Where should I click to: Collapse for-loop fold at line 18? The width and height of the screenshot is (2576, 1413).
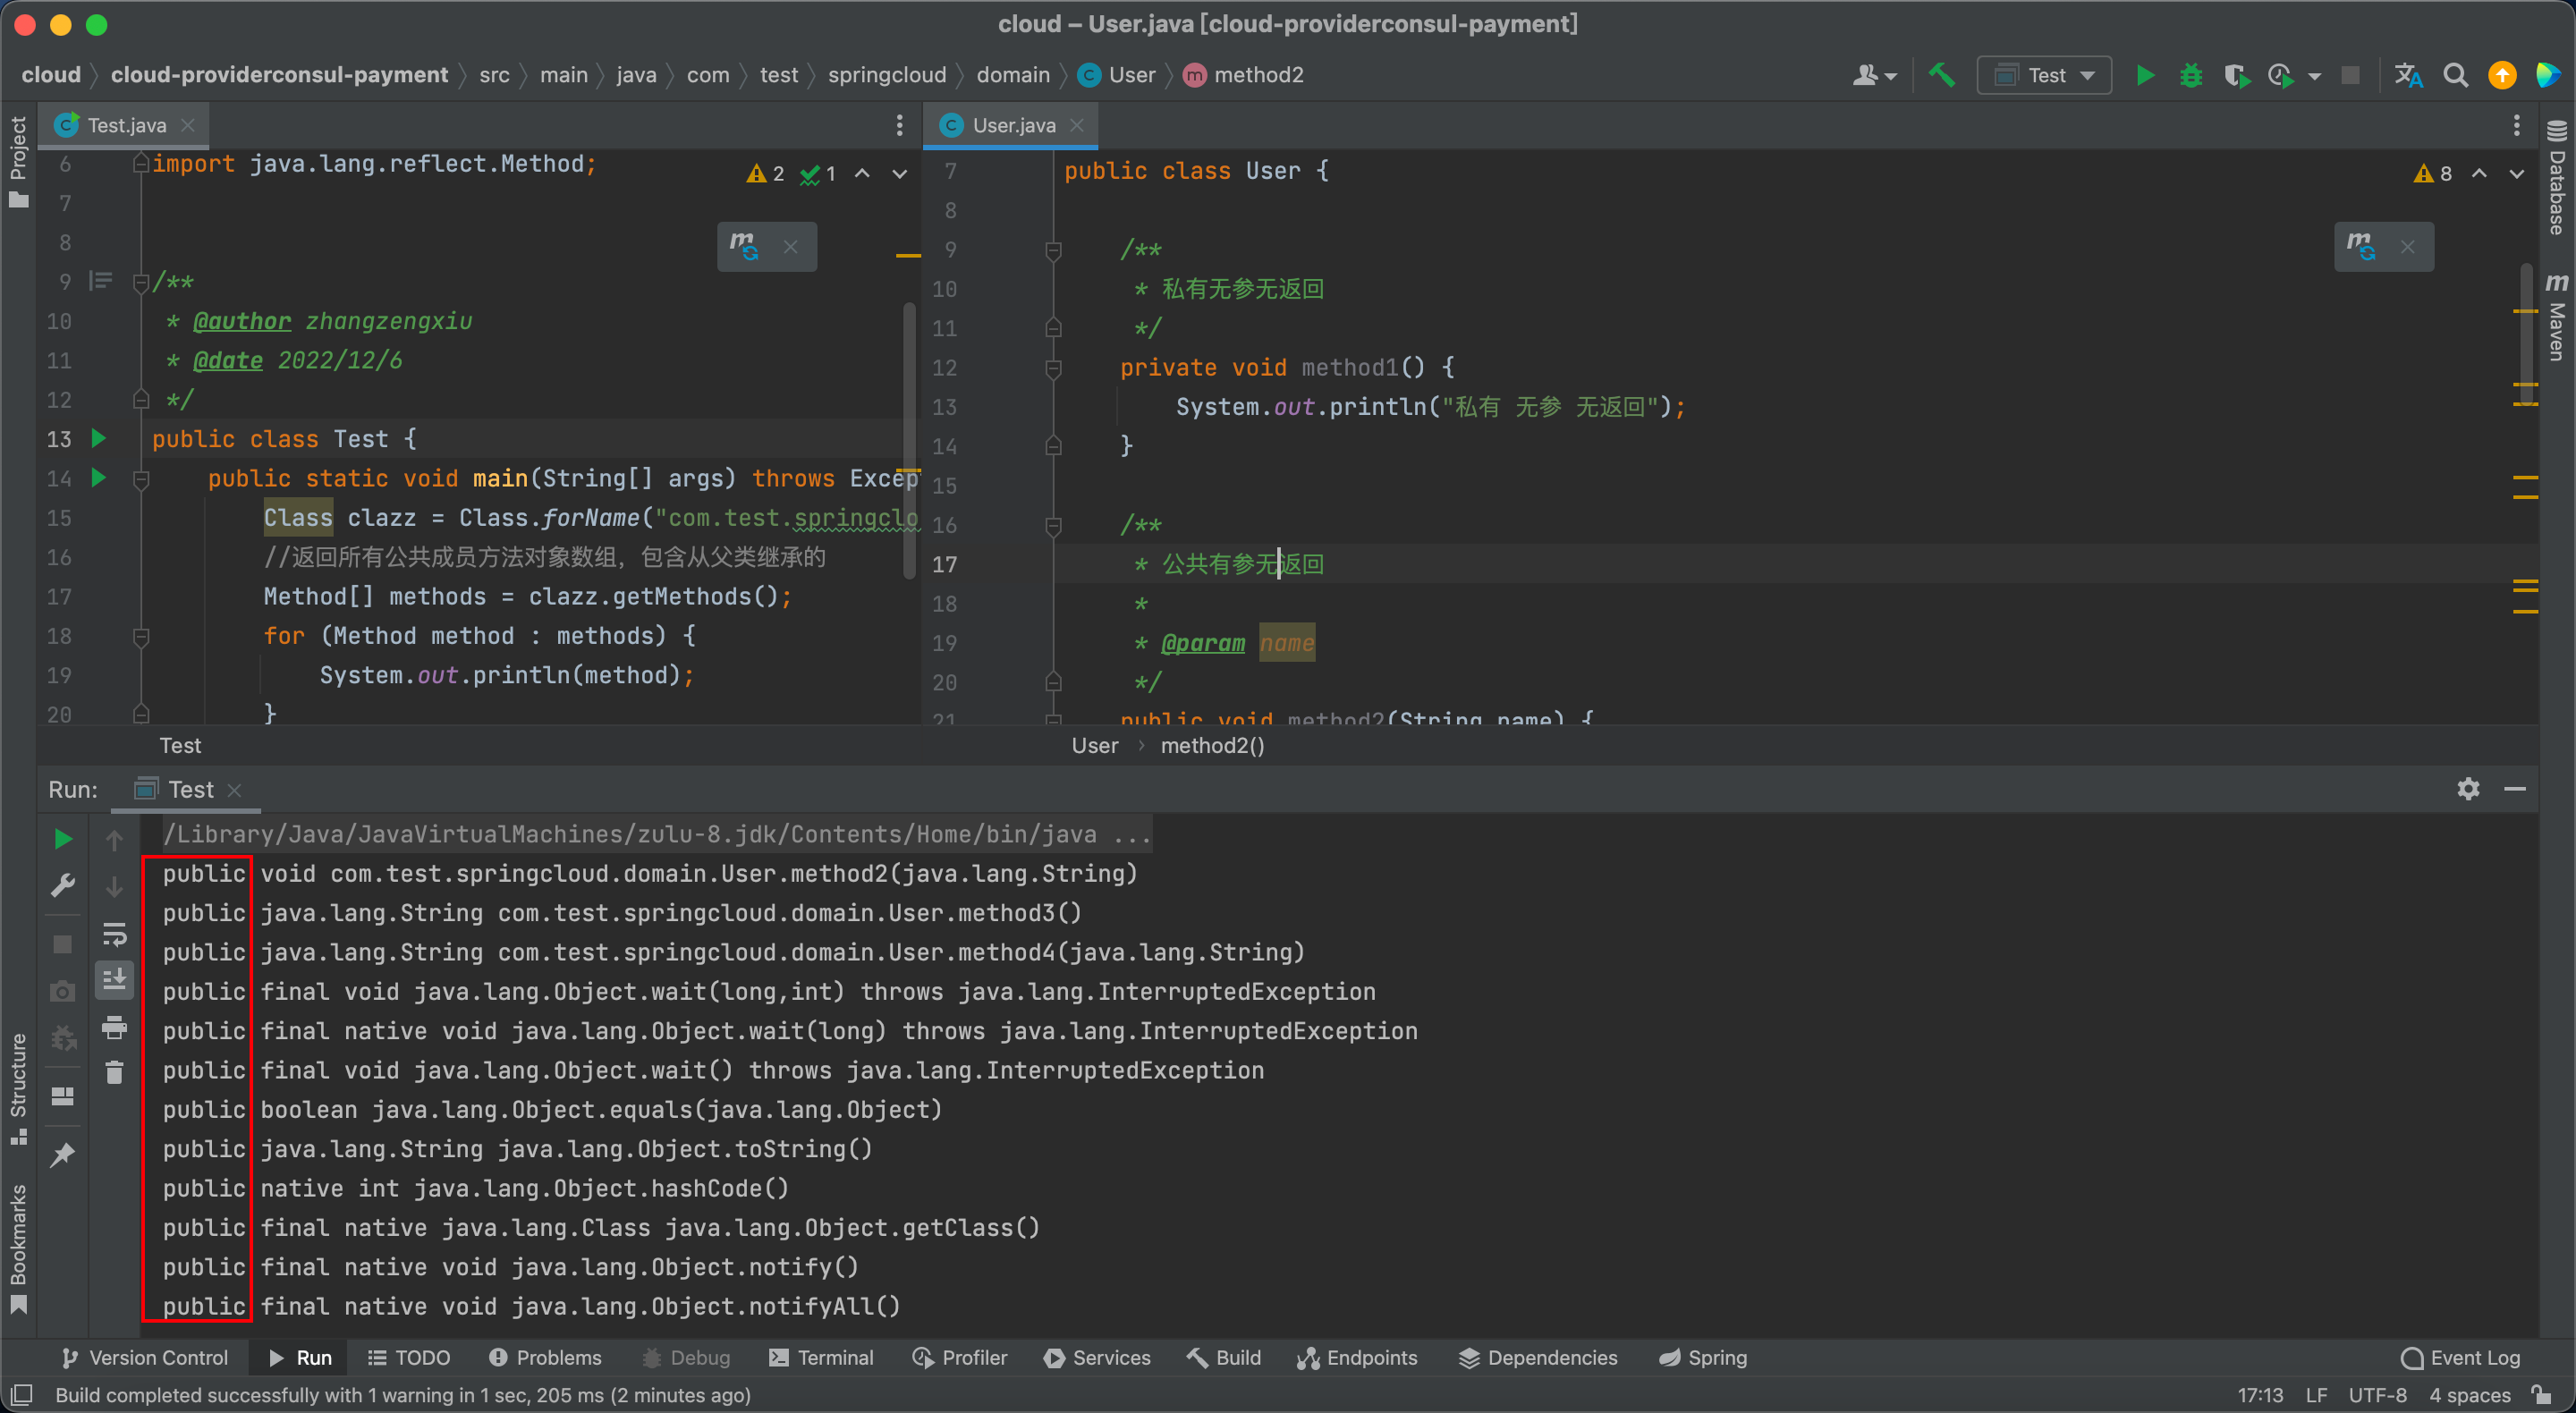(141, 636)
